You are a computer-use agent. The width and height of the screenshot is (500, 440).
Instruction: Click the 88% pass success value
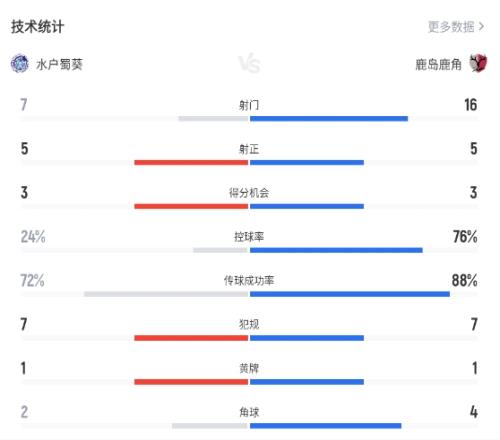(x=465, y=280)
